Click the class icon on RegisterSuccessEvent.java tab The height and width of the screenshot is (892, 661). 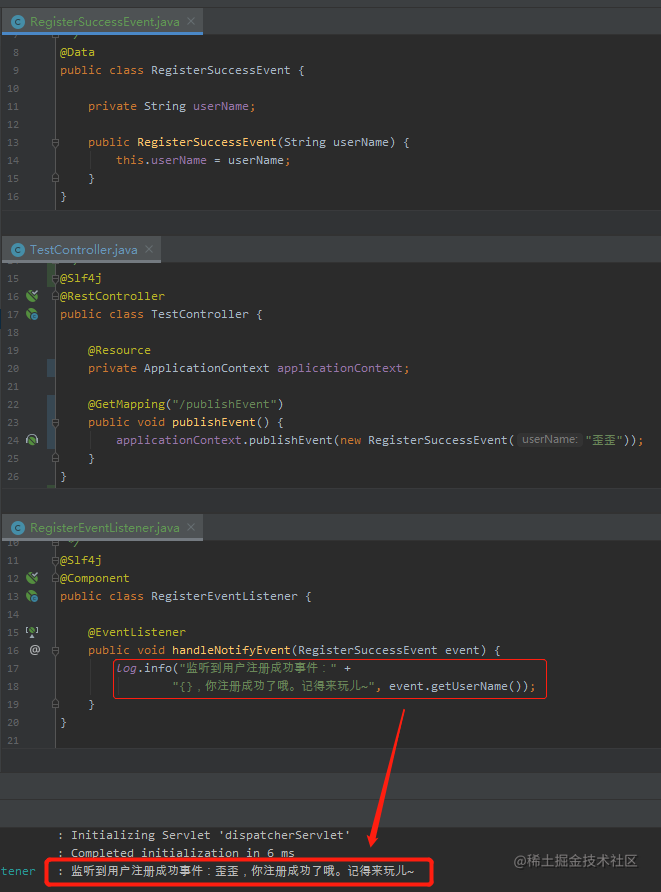[18, 22]
